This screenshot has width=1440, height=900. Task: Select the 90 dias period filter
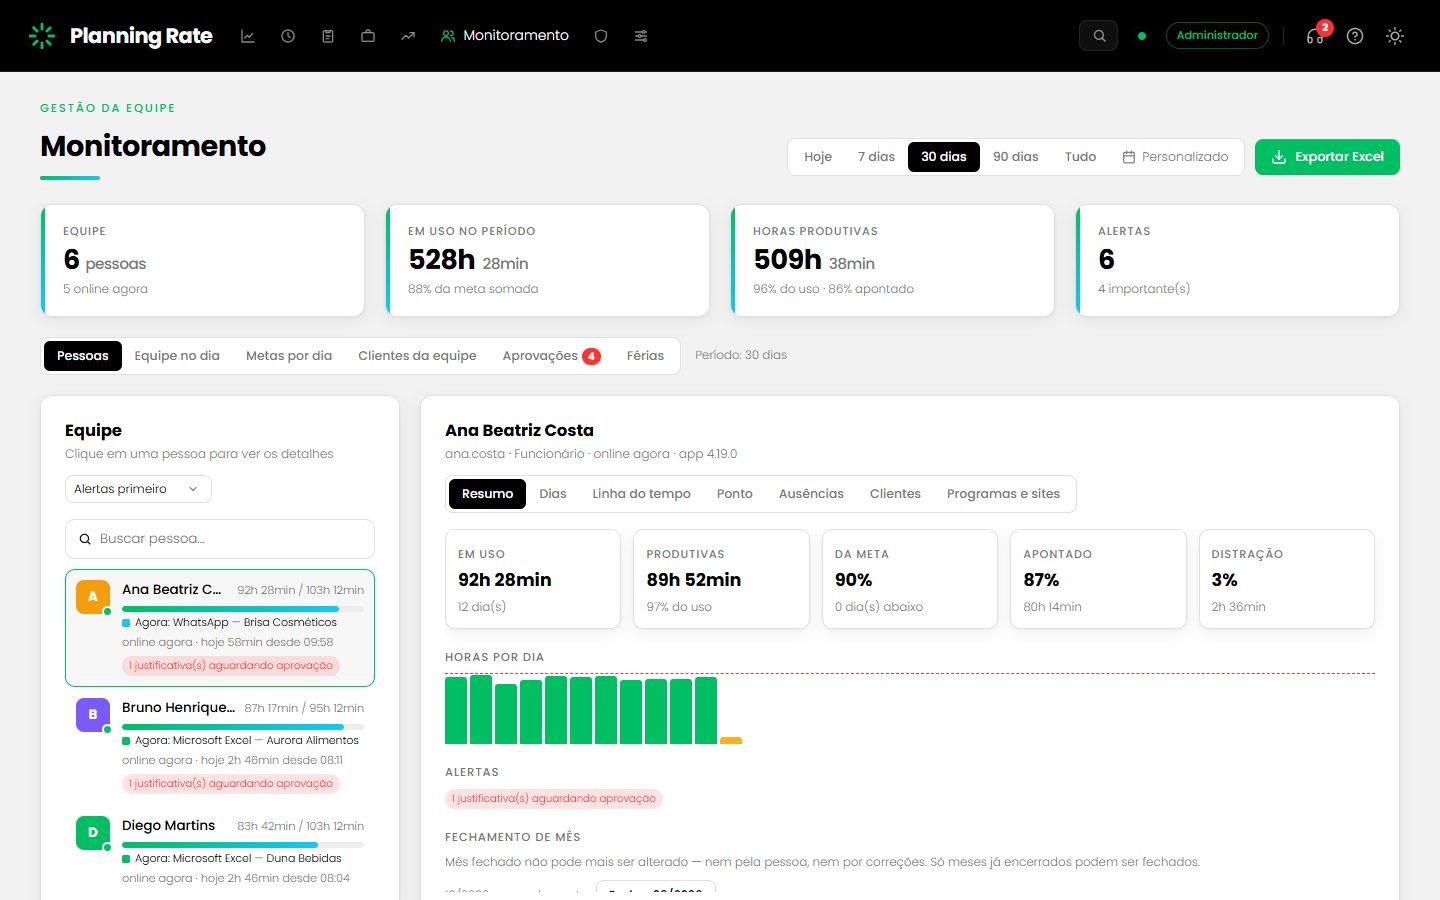coord(1016,157)
